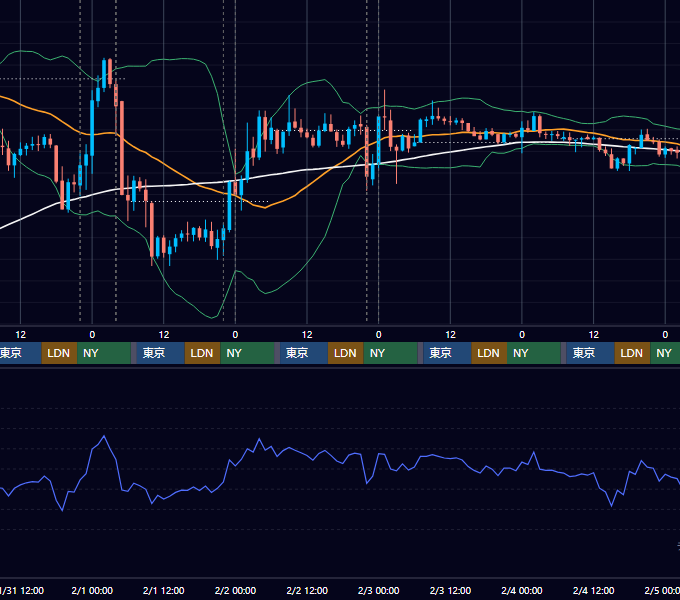Click the 2/1 00:00 date label
680x600 pixels.
[x=92, y=590]
